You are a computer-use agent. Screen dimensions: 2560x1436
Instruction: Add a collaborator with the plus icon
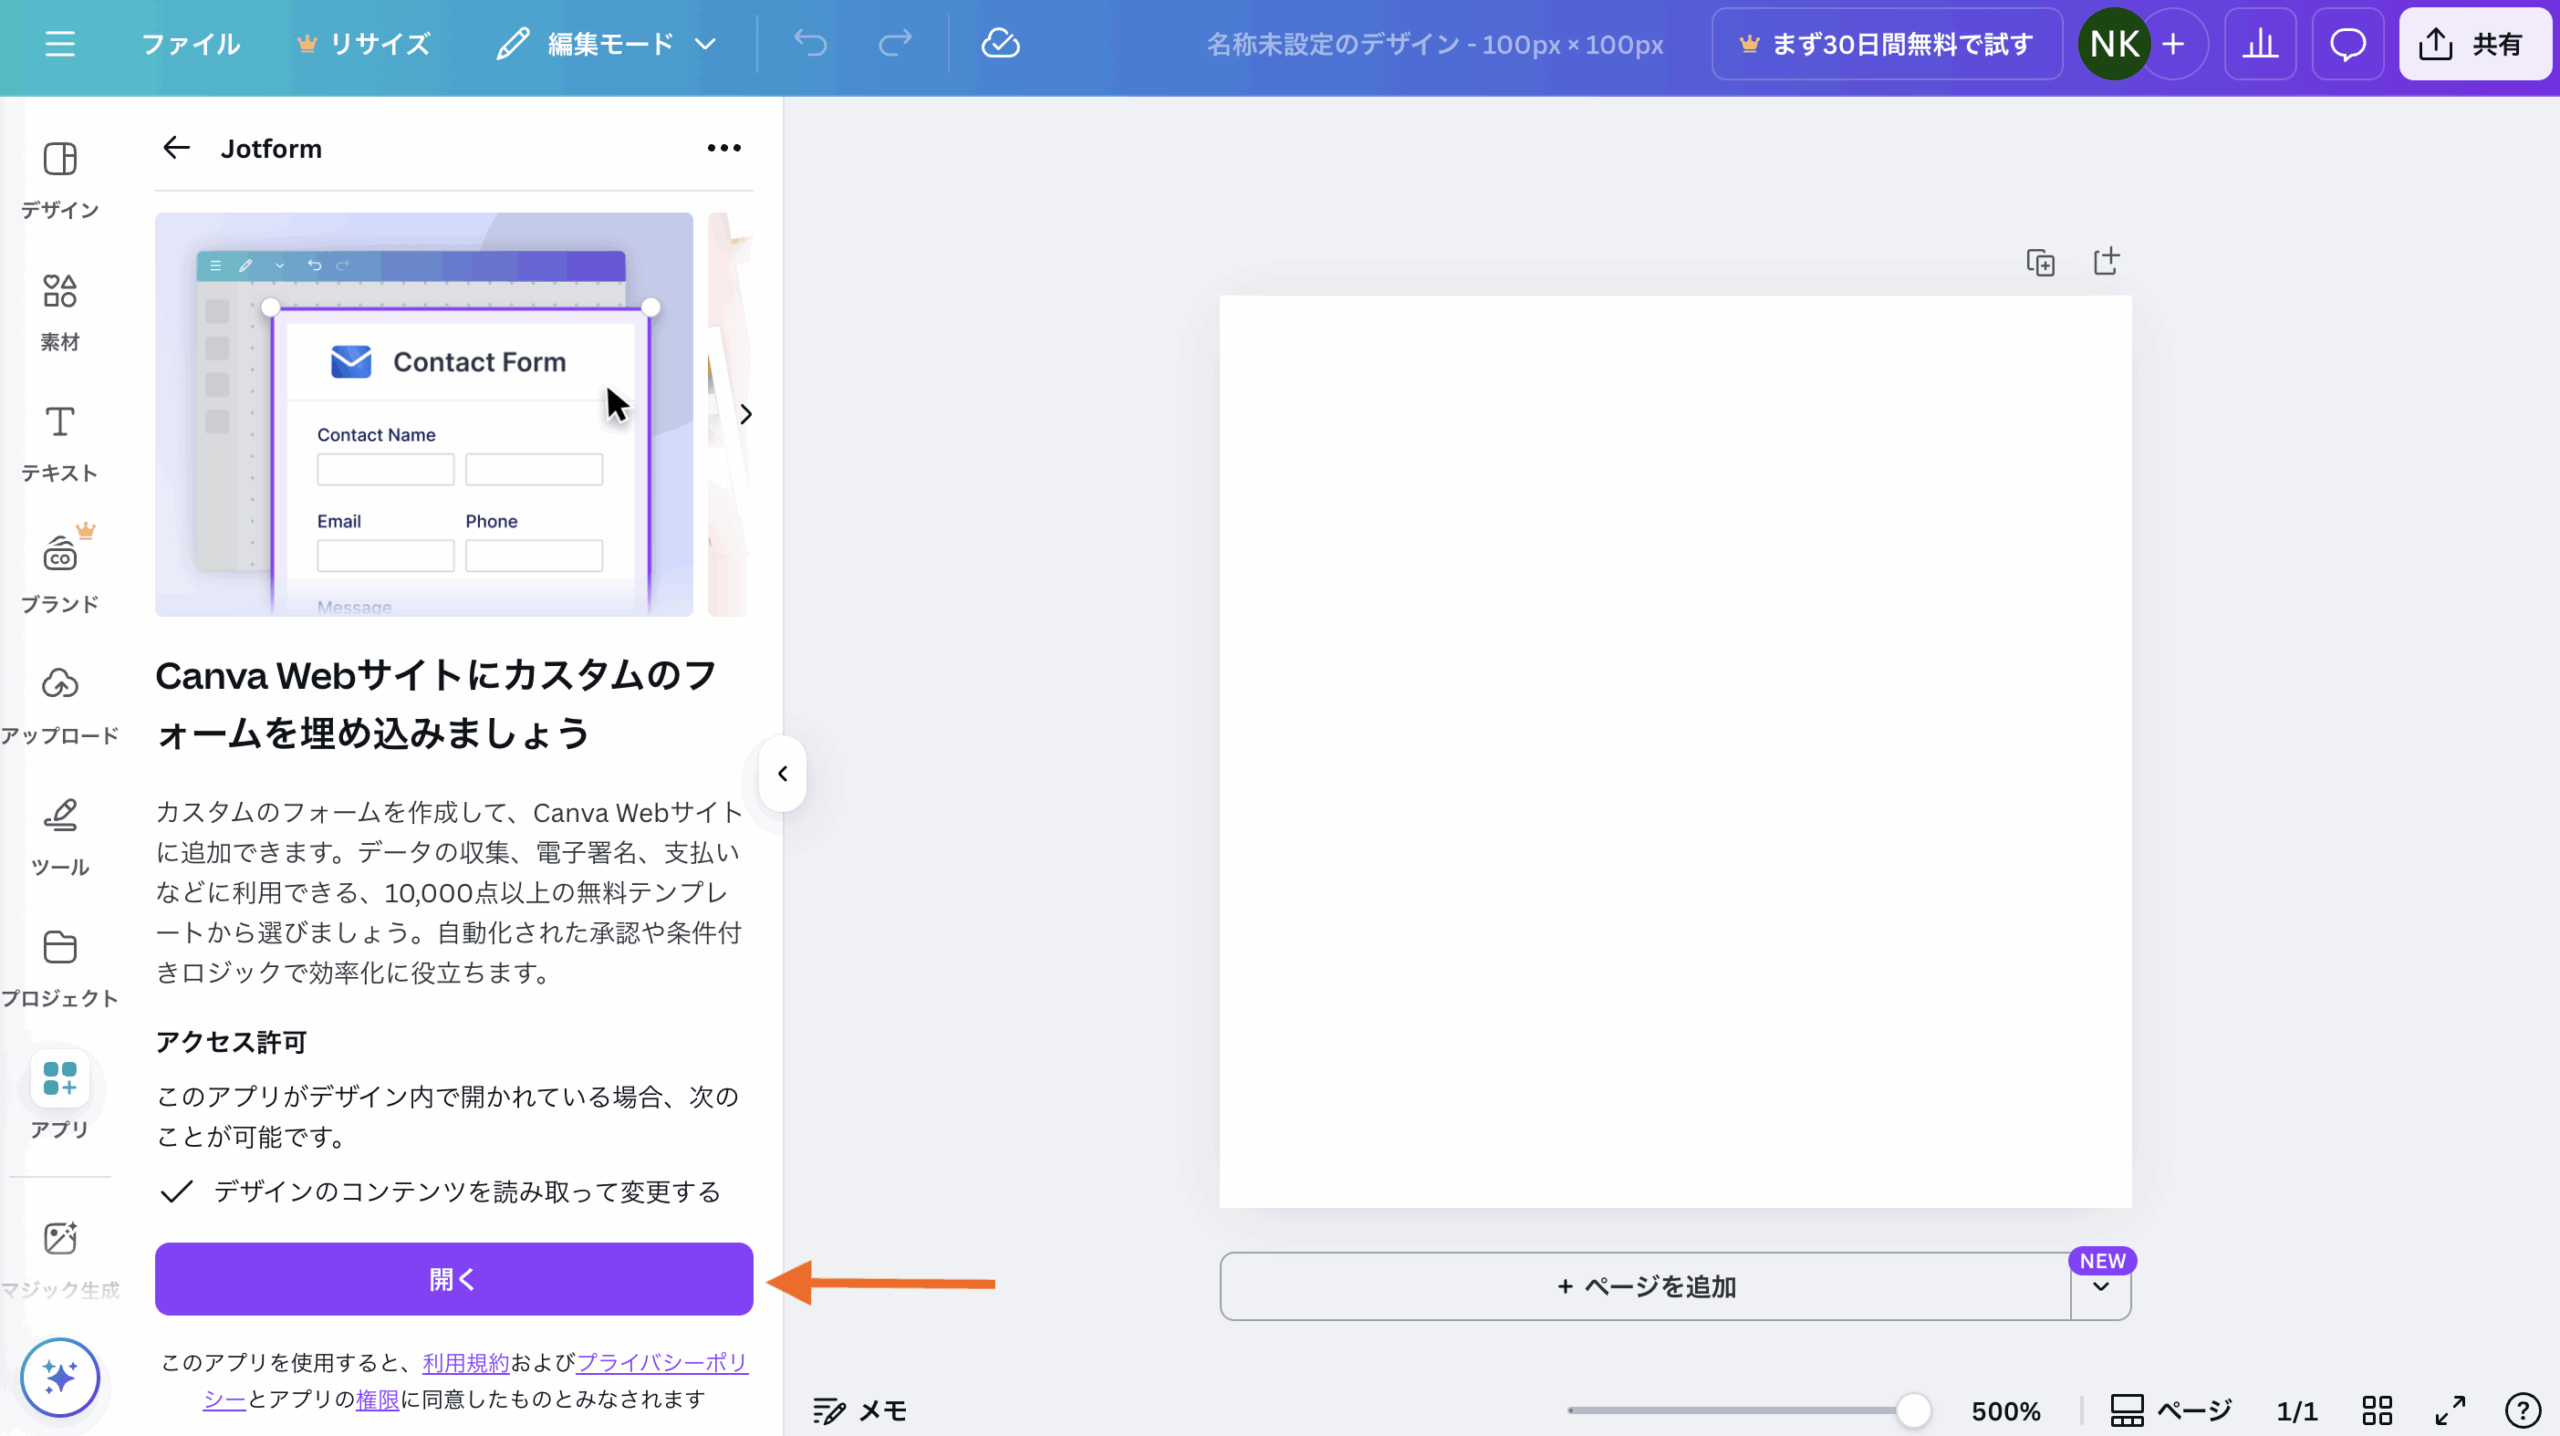tap(2174, 44)
